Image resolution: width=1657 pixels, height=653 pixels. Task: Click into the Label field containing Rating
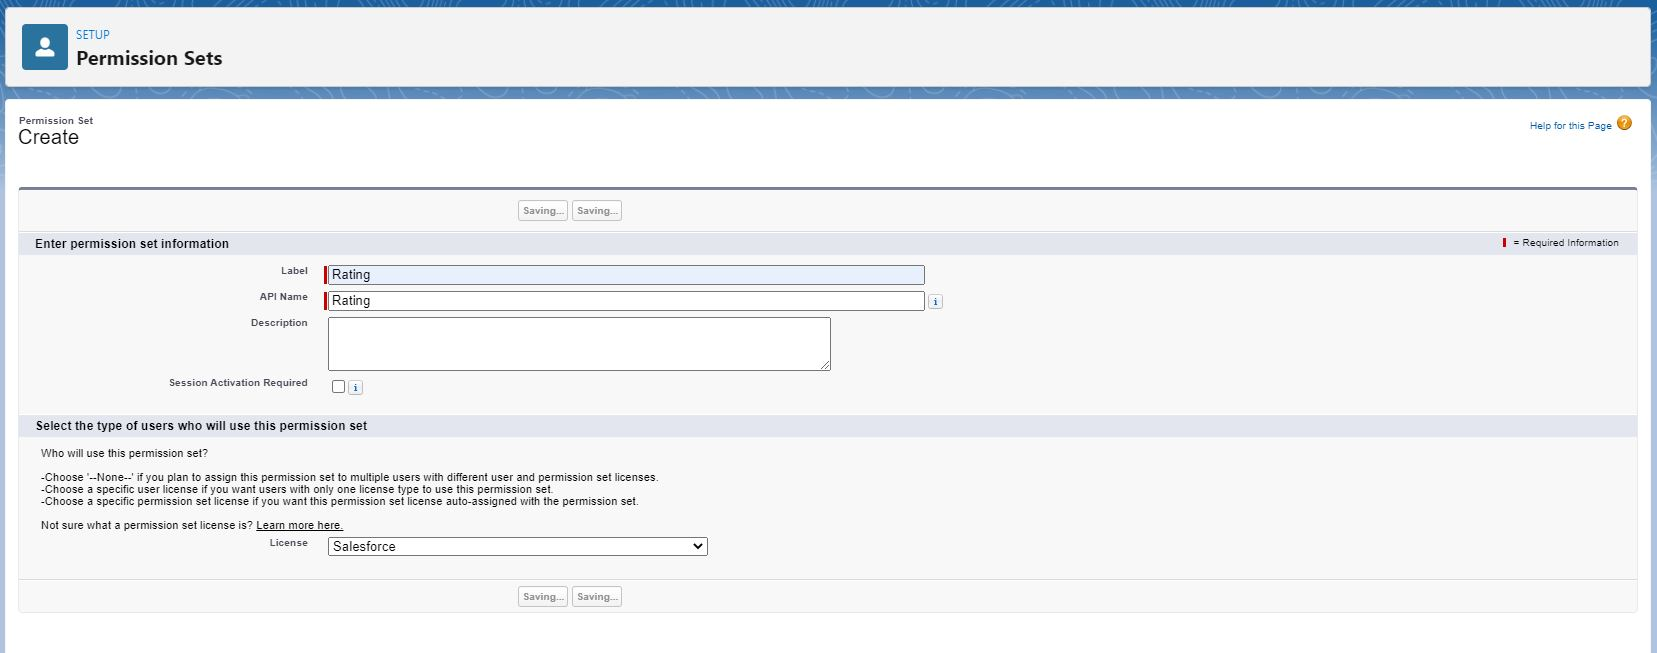tap(626, 275)
